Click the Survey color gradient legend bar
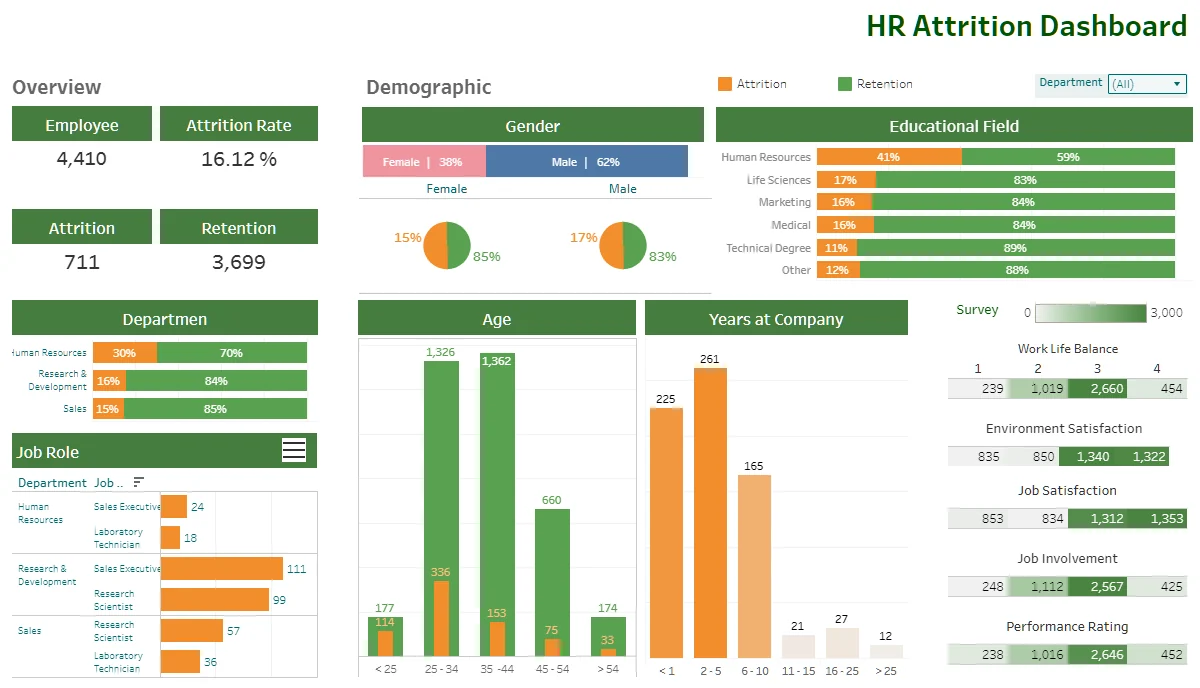1200x688 pixels. pyautogui.click(x=1091, y=313)
